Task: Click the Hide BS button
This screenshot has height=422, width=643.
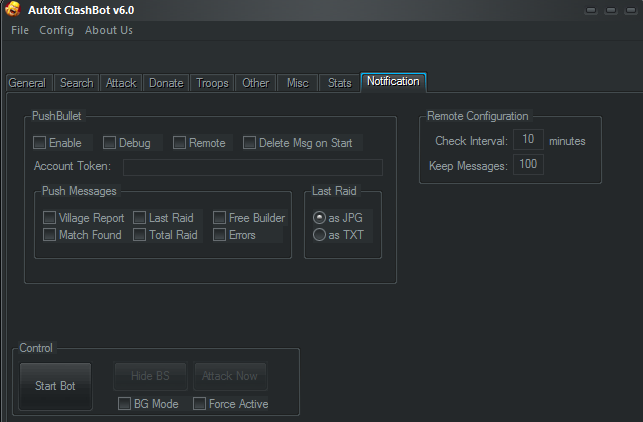Action: [150, 376]
